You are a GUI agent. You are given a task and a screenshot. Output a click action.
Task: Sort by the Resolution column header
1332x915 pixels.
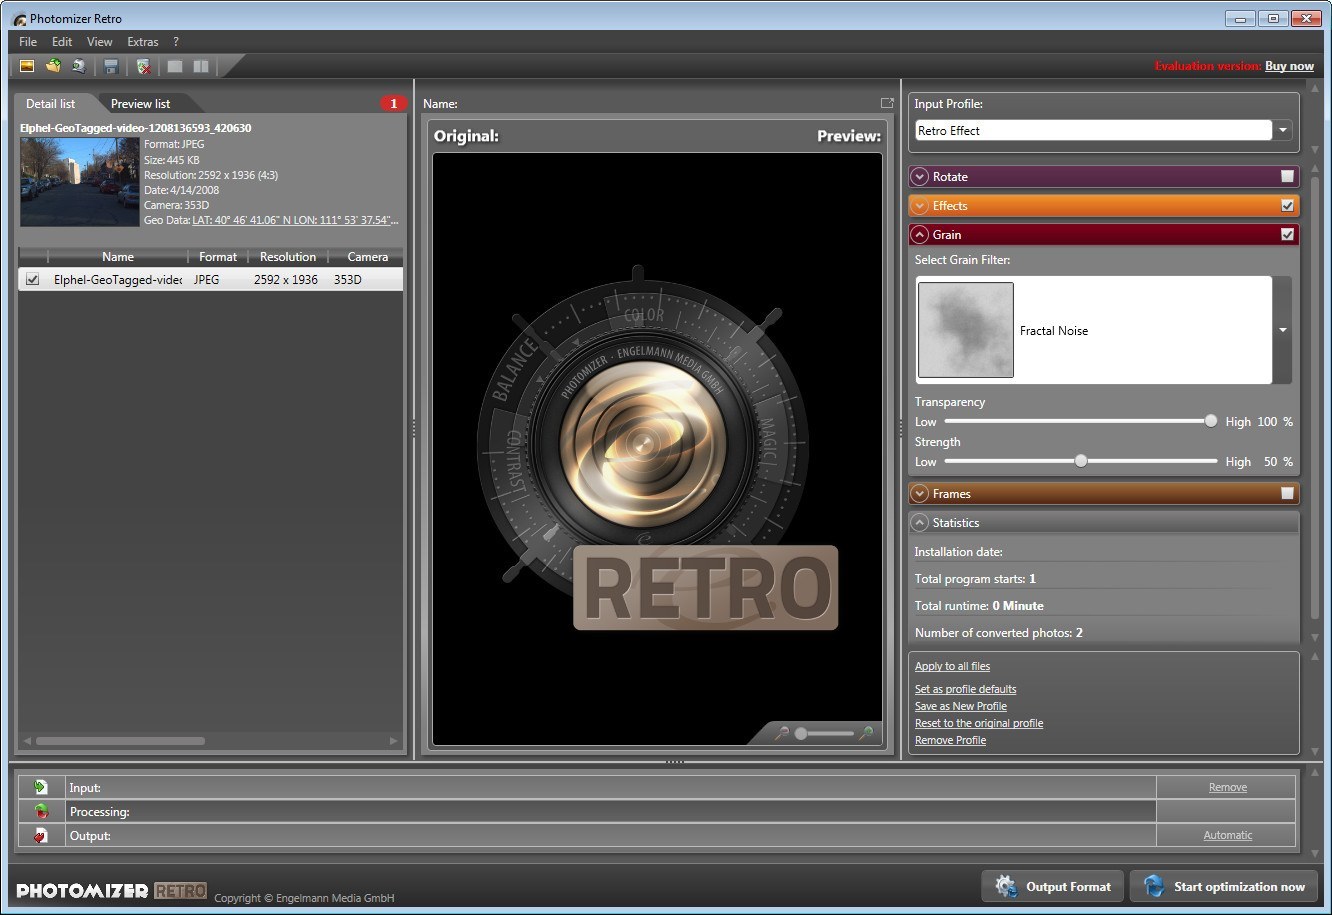288,257
